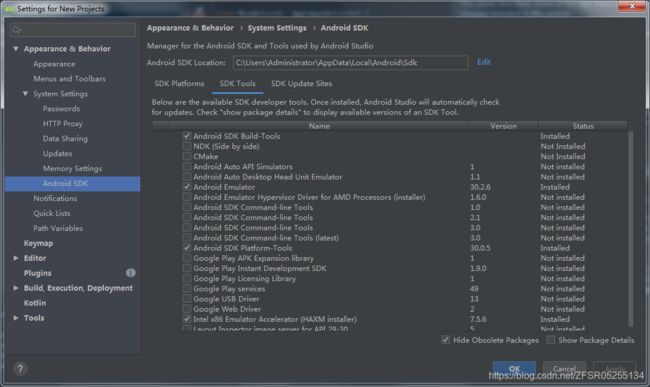Select Passwords under System Settings
650x387 pixels.
tap(61, 109)
